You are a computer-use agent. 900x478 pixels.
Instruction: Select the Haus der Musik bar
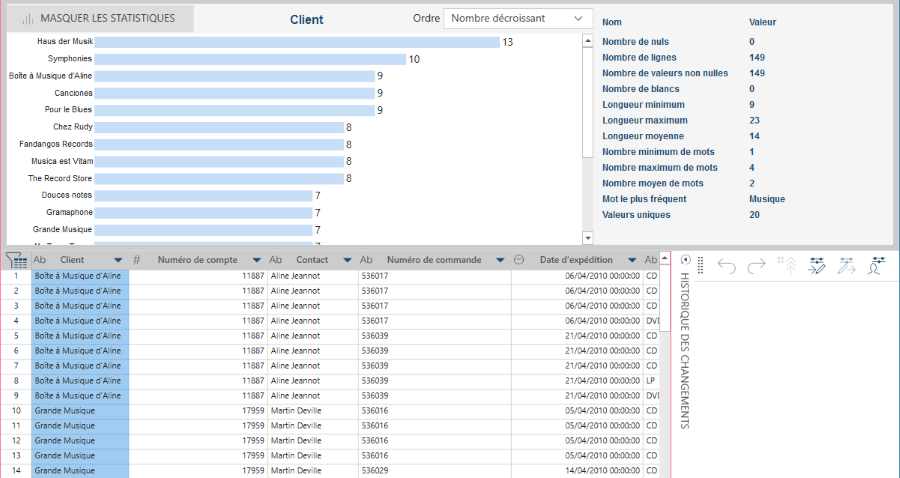click(297, 42)
